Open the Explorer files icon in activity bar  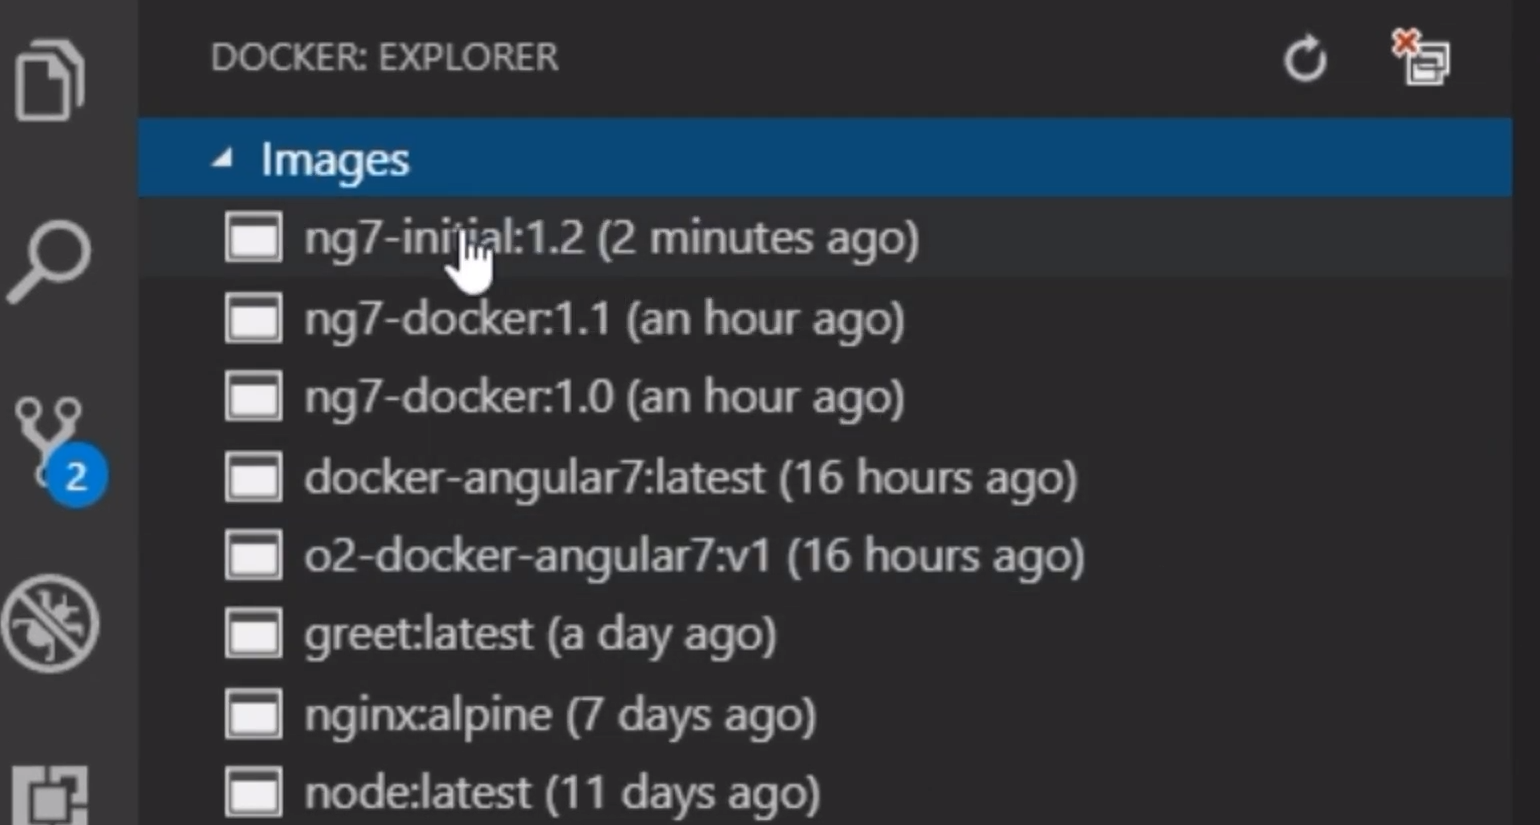point(50,80)
